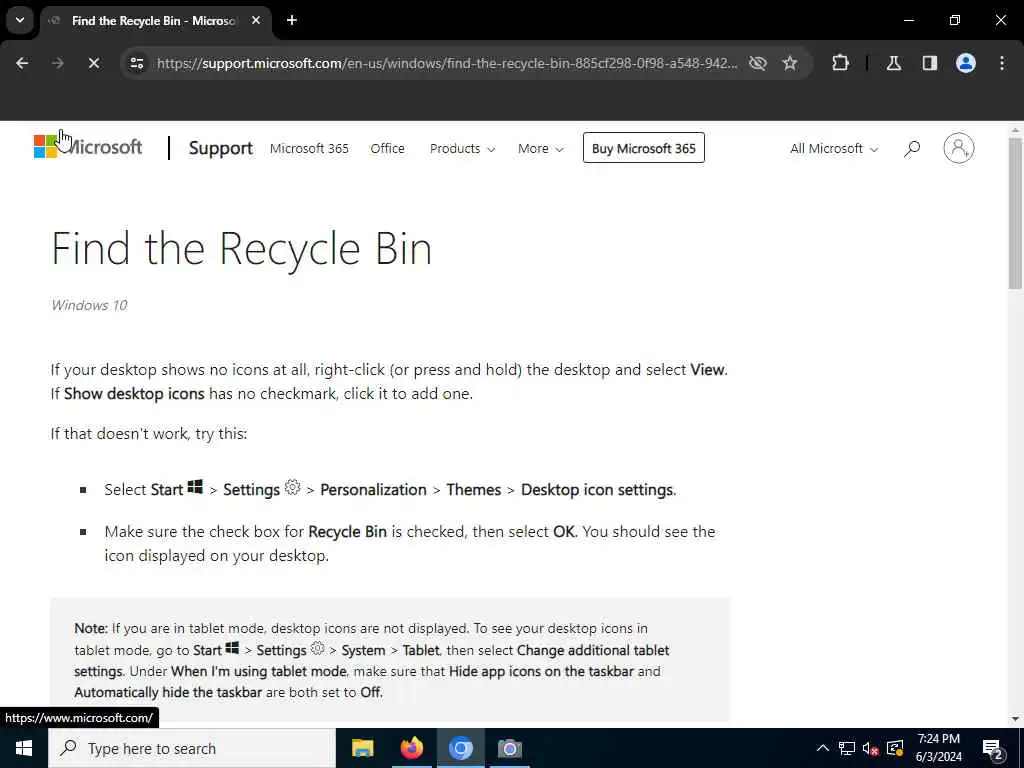
Task: Open the notification center icon
Action: coord(993,748)
